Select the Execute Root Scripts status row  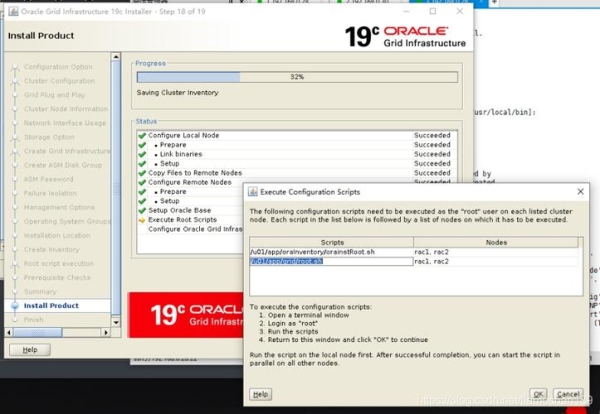point(190,220)
